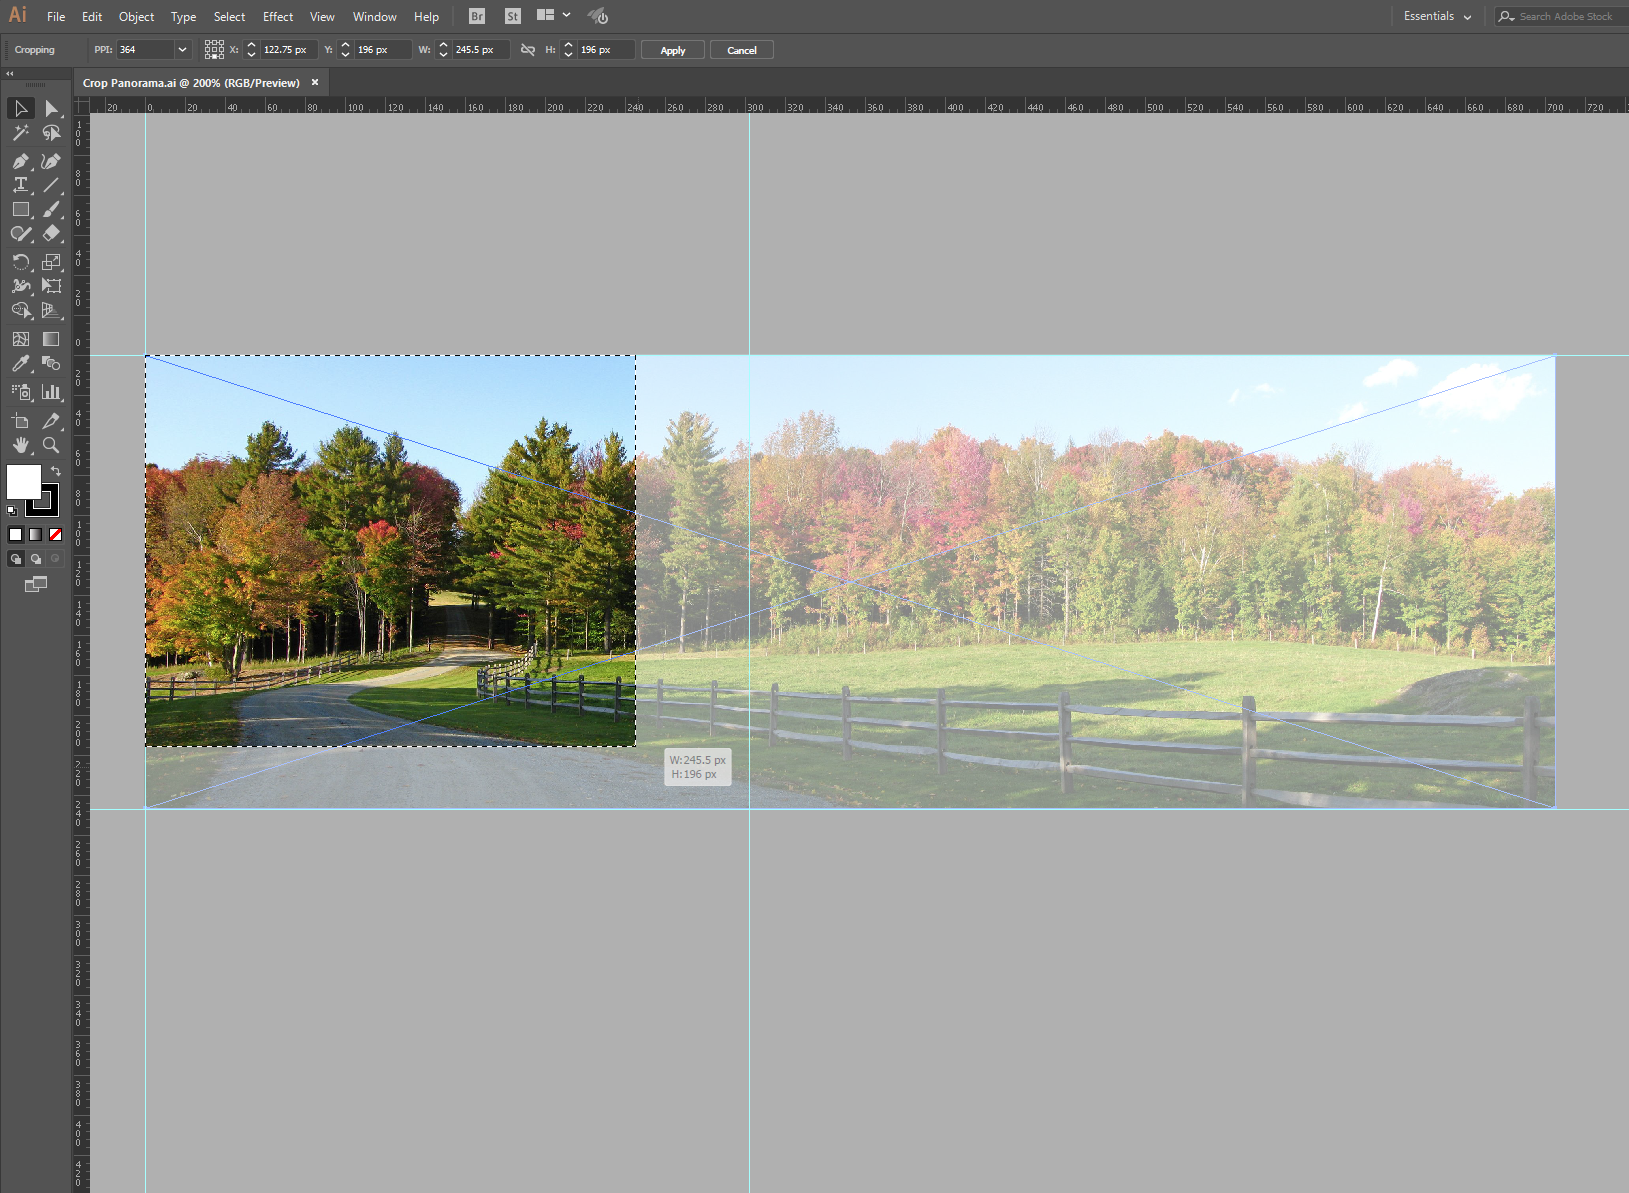The width and height of the screenshot is (1629, 1193).
Task: Open the Effect menu
Action: (x=278, y=17)
